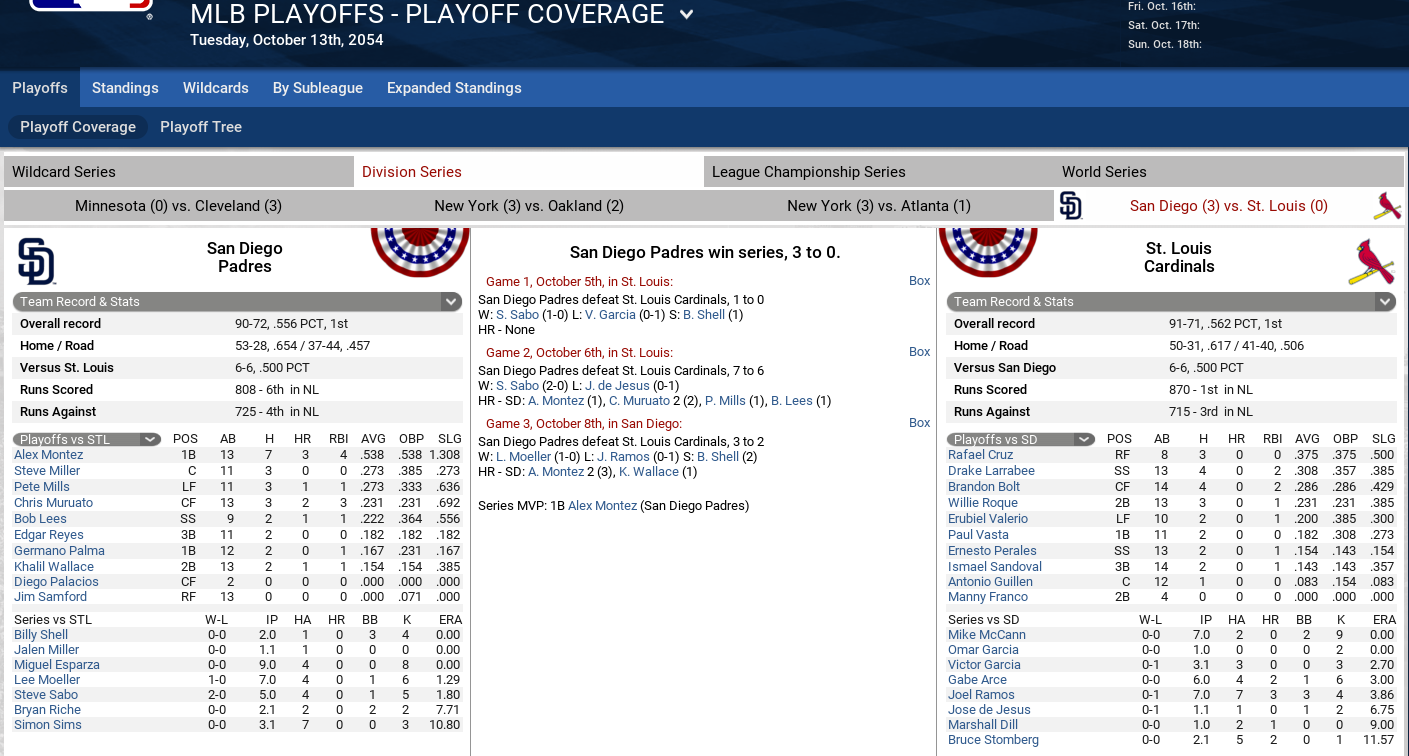Select New York vs. Oakland series
The width and height of the screenshot is (1409, 756).
[x=529, y=206]
